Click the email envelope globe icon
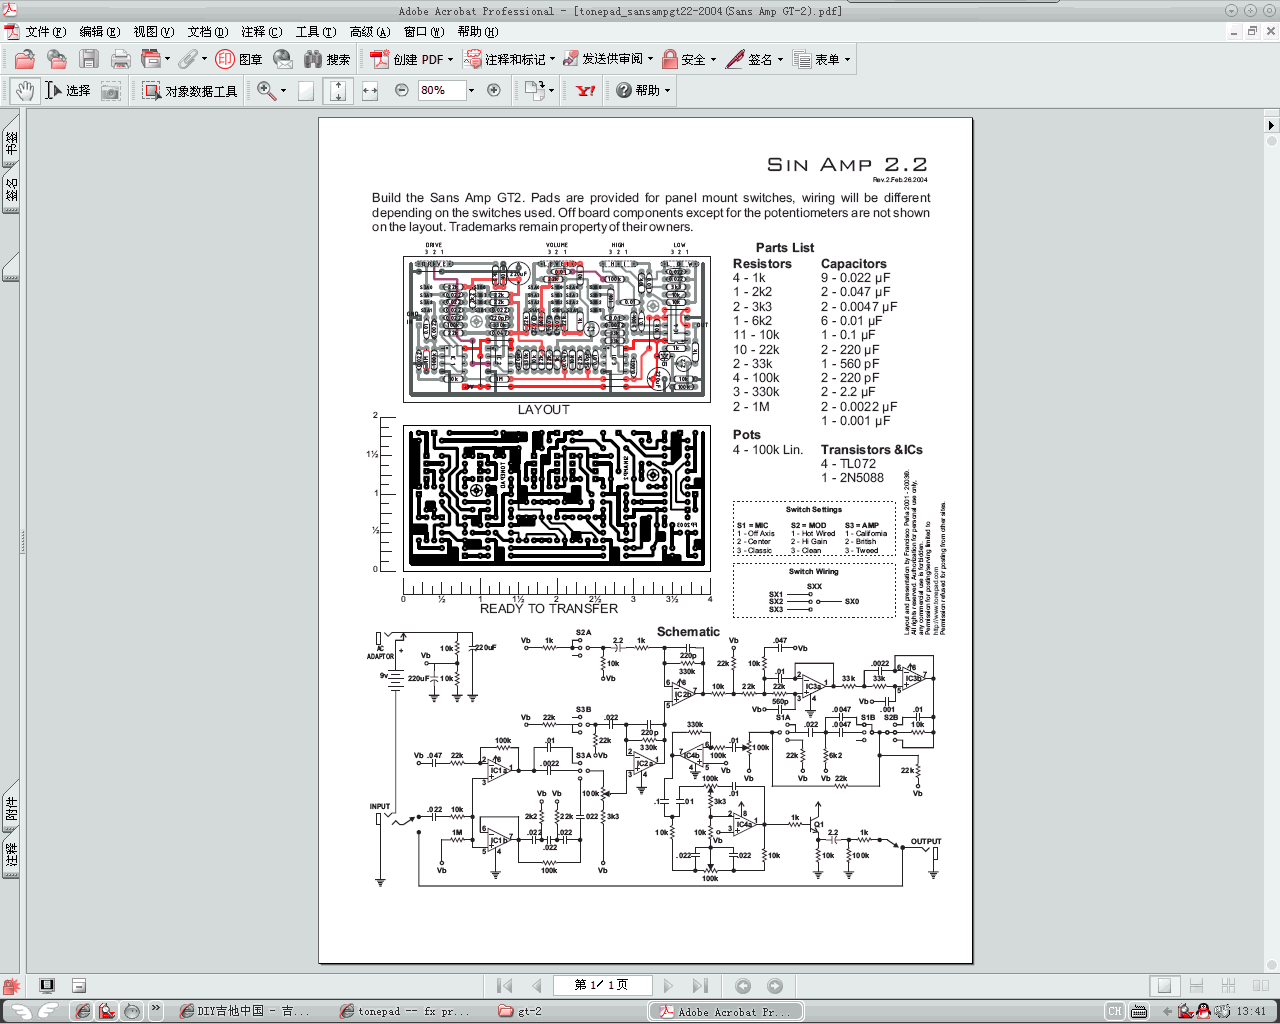The height and width of the screenshot is (1024, 1280). [x=283, y=60]
